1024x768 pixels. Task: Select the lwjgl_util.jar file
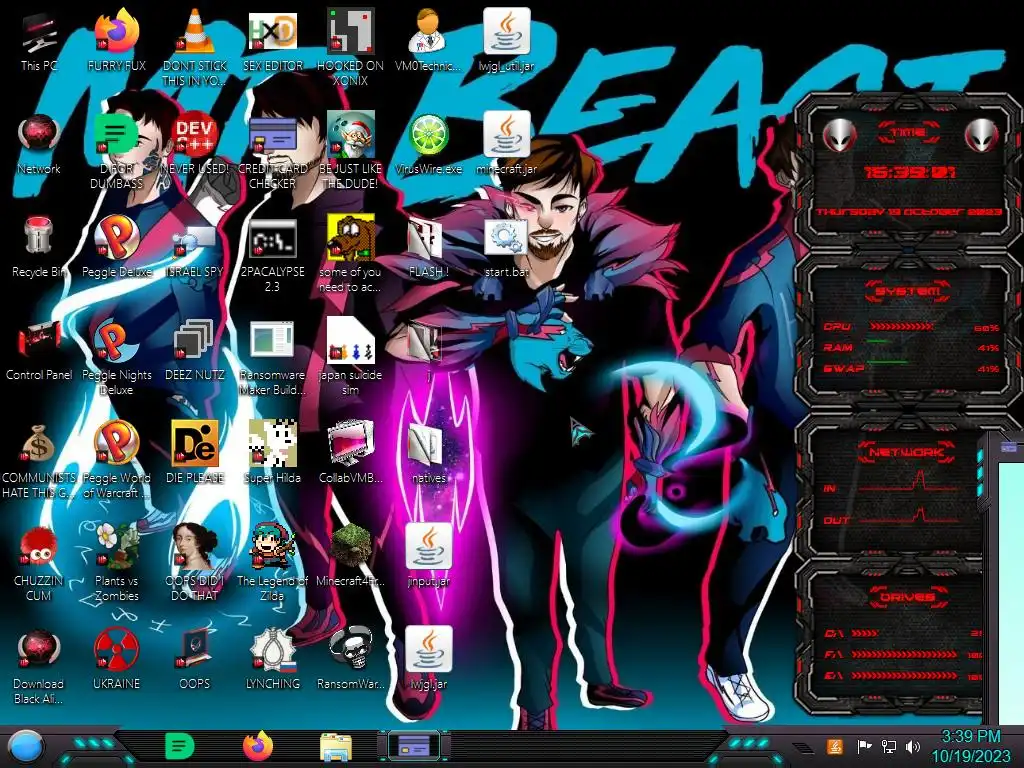coord(507,31)
